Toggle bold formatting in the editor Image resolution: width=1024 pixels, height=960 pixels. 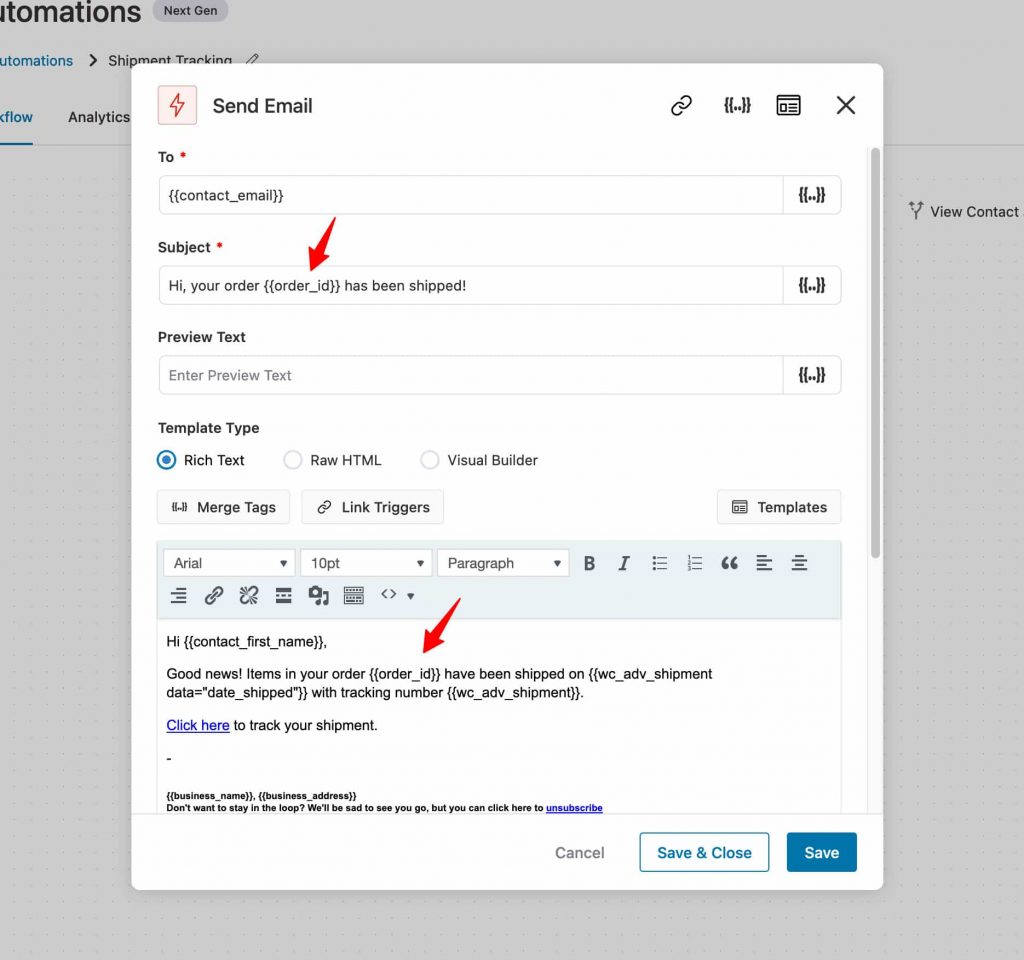[589, 563]
